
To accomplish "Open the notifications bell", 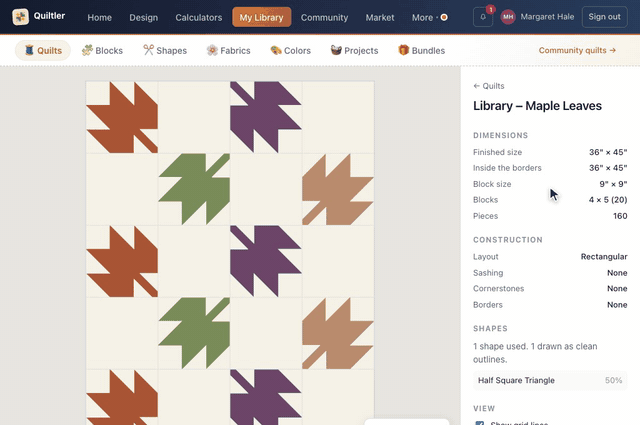I will 483,17.
